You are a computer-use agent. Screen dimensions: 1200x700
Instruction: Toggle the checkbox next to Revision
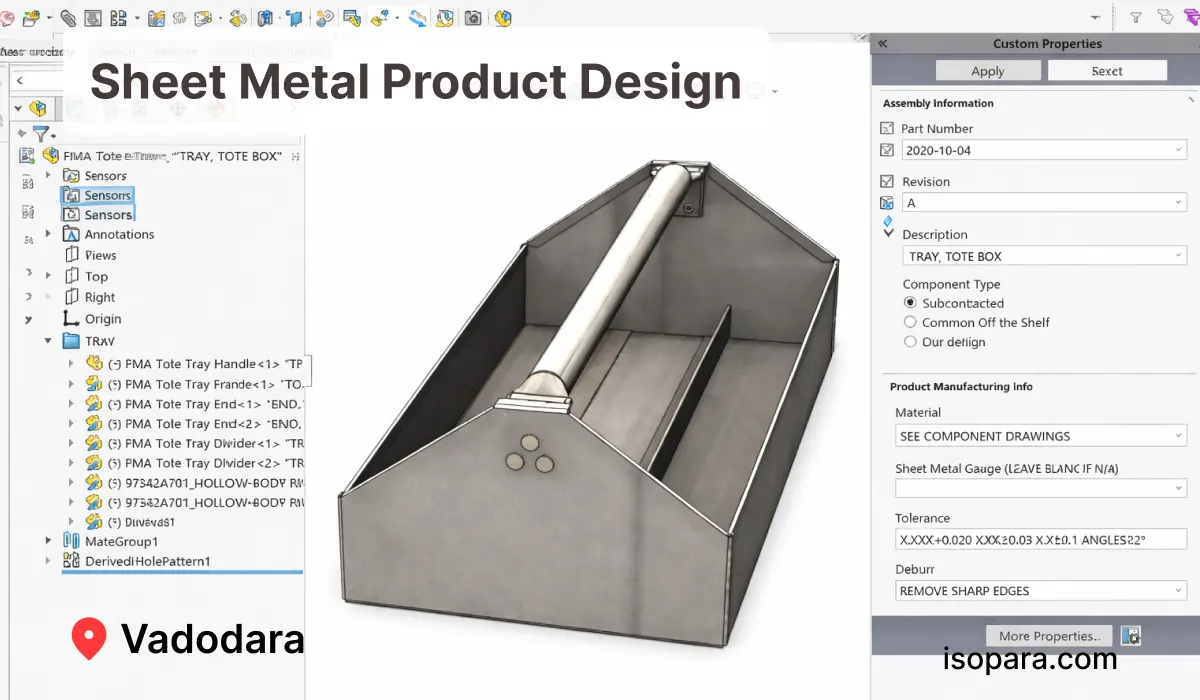[886, 181]
